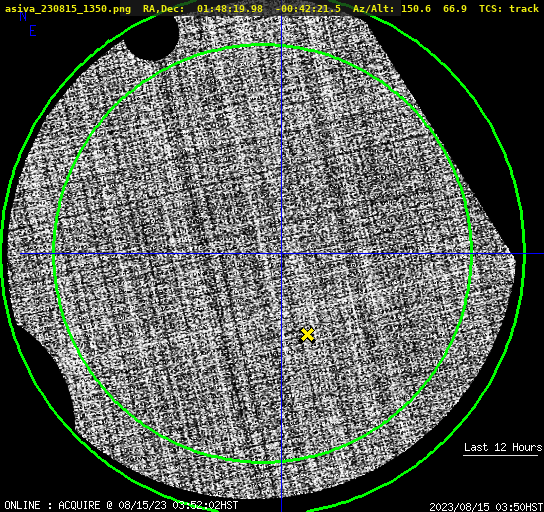Screen dimensions: 544x512
Task: Click the ONLINE : ACQUIRE status line
Action: pyautogui.click(x=121, y=505)
